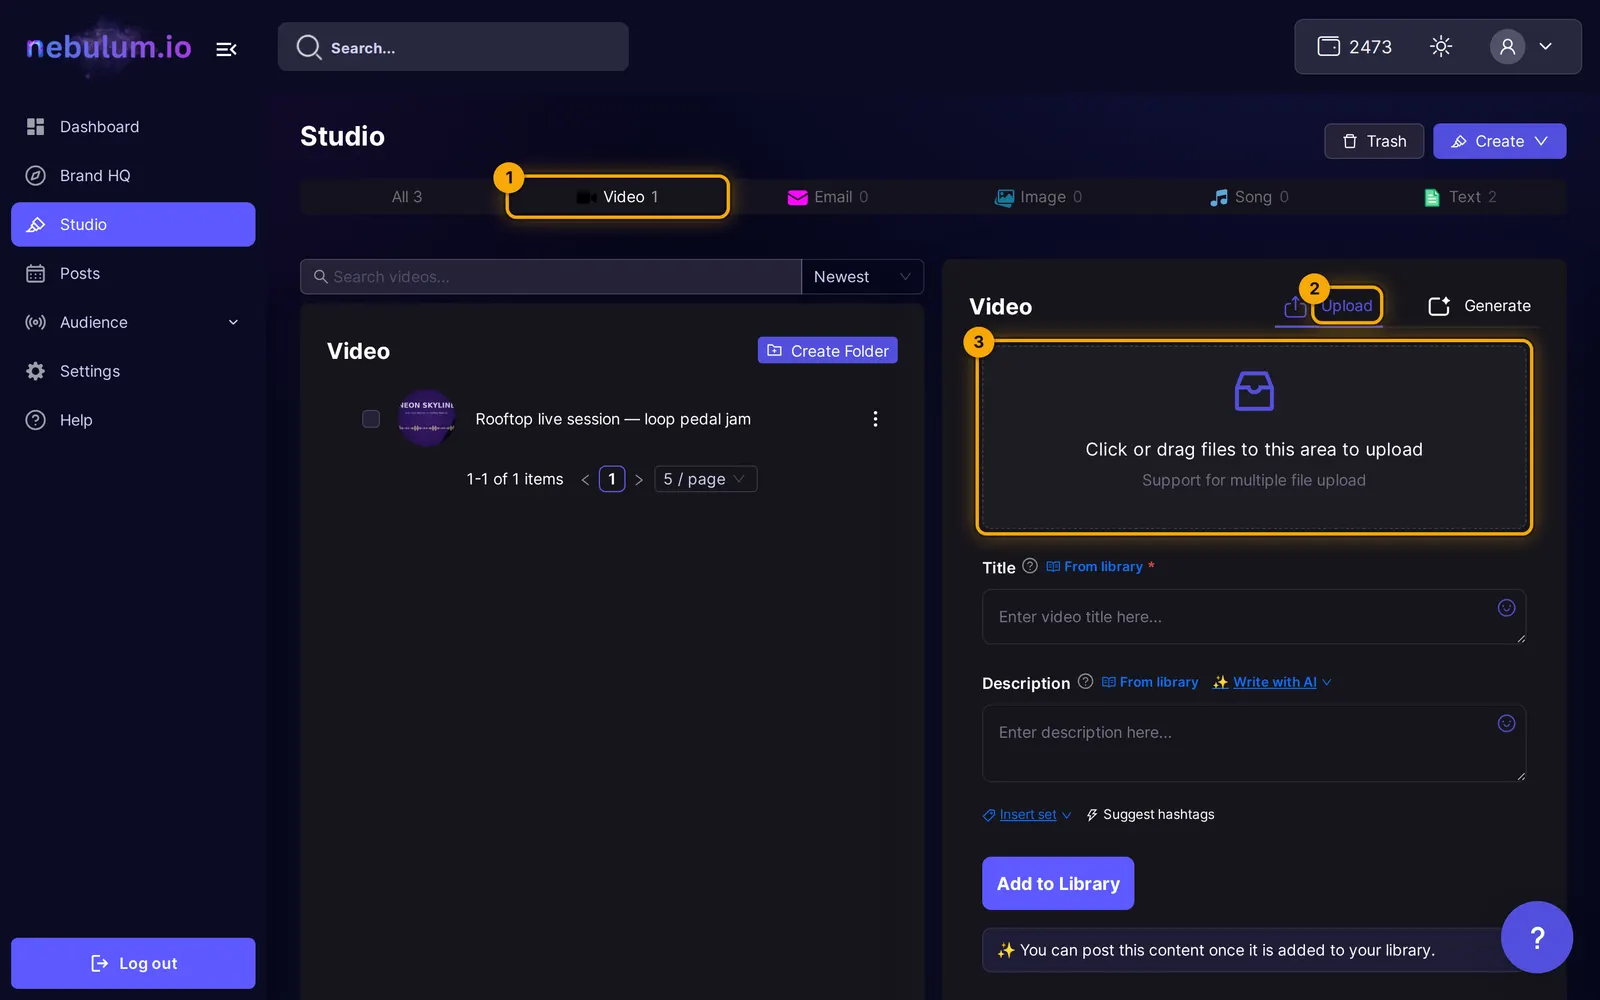Open the 5 / page size dropdown
Image resolution: width=1600 pixels, height=1000 pixels.
705,479
